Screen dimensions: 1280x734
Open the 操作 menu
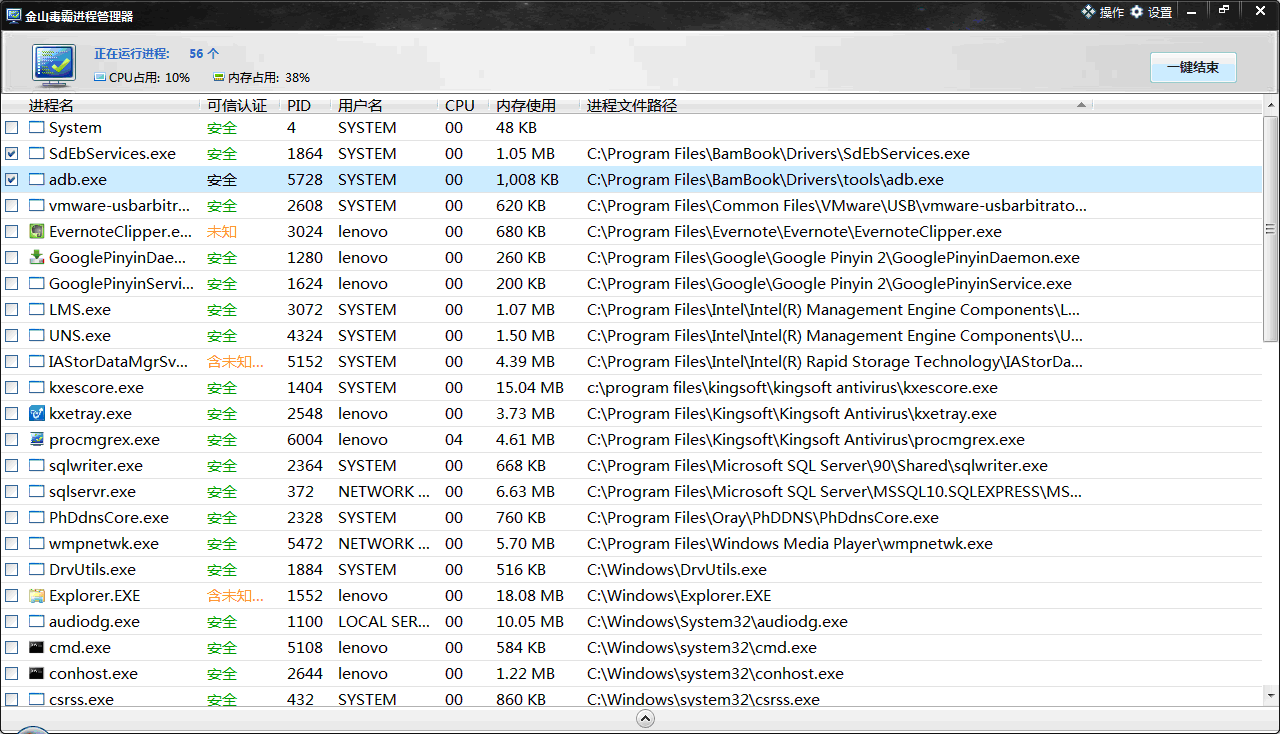1103,12
